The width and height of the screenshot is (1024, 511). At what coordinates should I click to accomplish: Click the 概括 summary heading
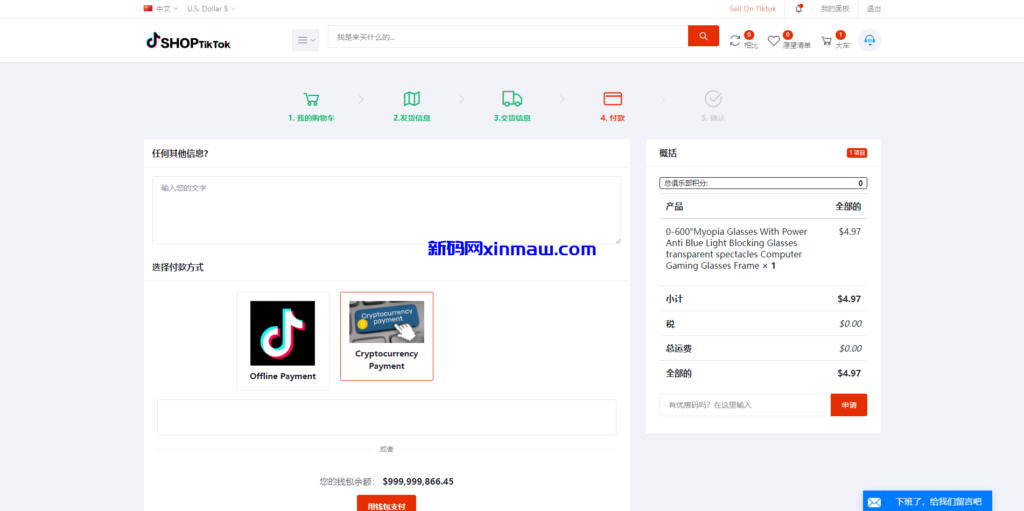[x=668, y=153]
